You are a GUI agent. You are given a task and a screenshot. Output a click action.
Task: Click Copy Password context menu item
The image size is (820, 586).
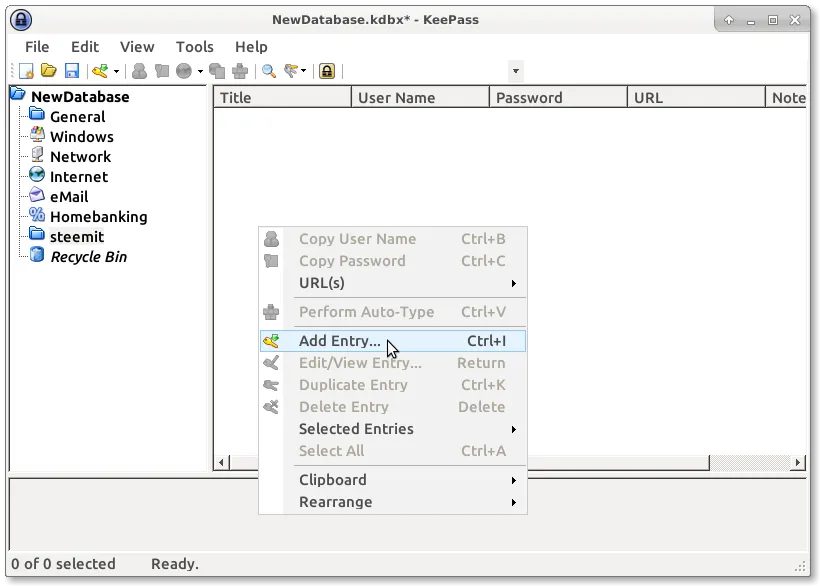(393, 261)
